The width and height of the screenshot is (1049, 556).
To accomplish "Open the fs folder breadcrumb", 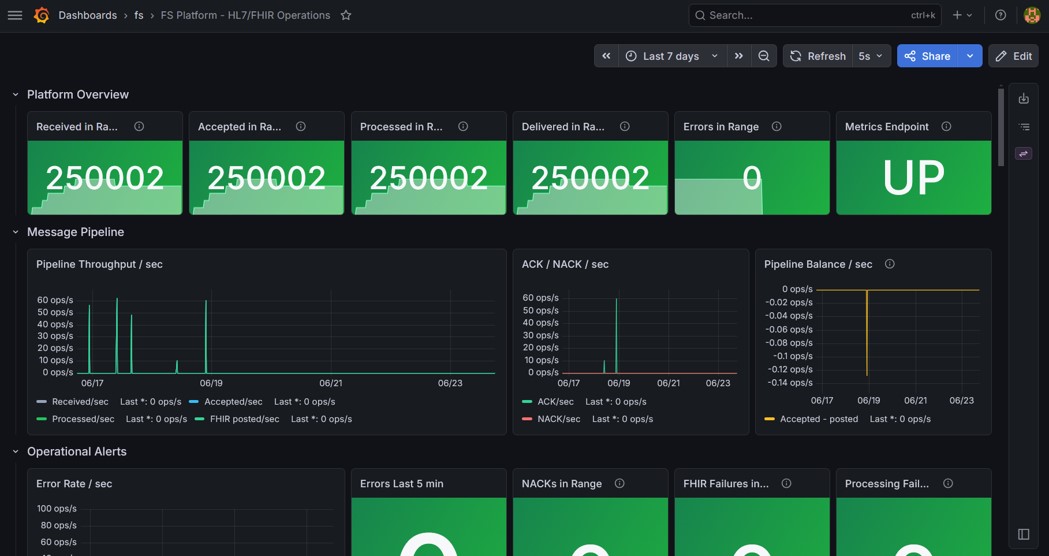I will [138, 15].
